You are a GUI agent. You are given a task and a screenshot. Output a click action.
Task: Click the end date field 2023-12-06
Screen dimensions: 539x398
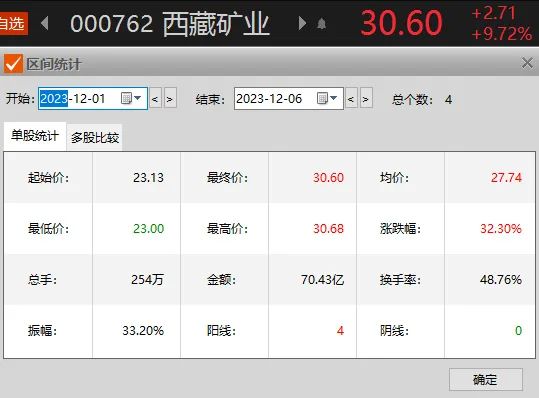(x=289, y=99)
